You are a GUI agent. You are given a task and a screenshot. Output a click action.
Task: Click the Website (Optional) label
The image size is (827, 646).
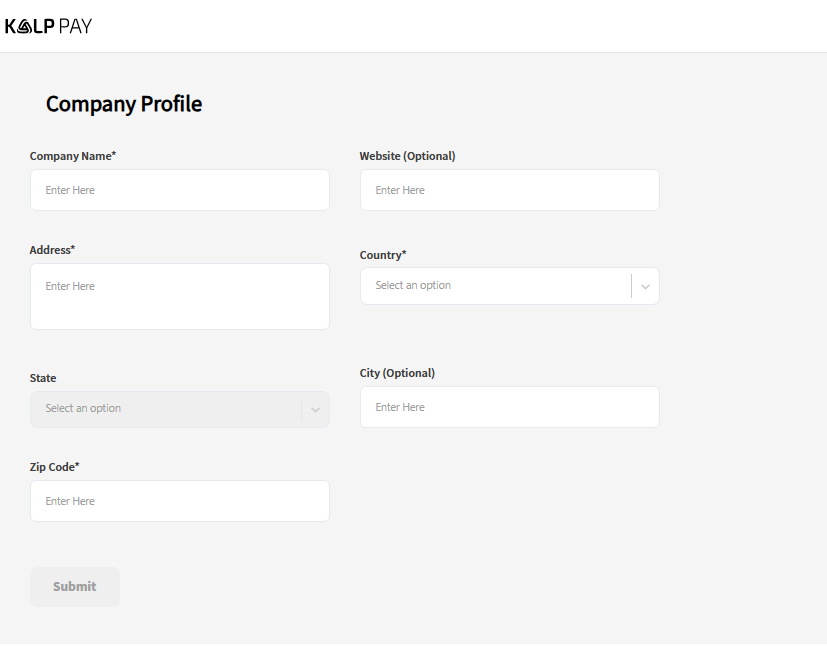pos(407,156)
